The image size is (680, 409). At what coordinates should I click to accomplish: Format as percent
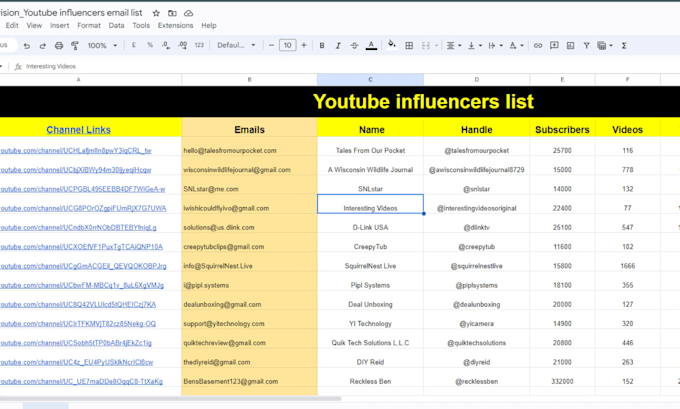point(150,45)
